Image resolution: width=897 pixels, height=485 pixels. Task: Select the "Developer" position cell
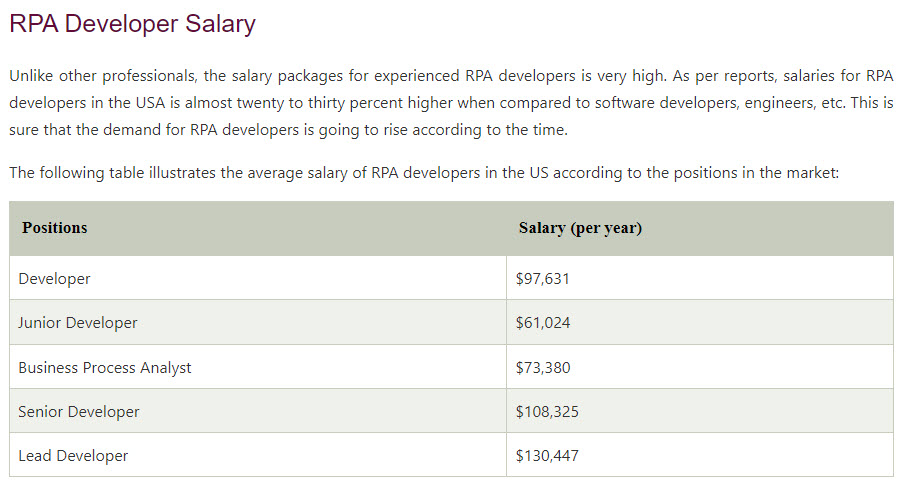(x=55, y=279)
